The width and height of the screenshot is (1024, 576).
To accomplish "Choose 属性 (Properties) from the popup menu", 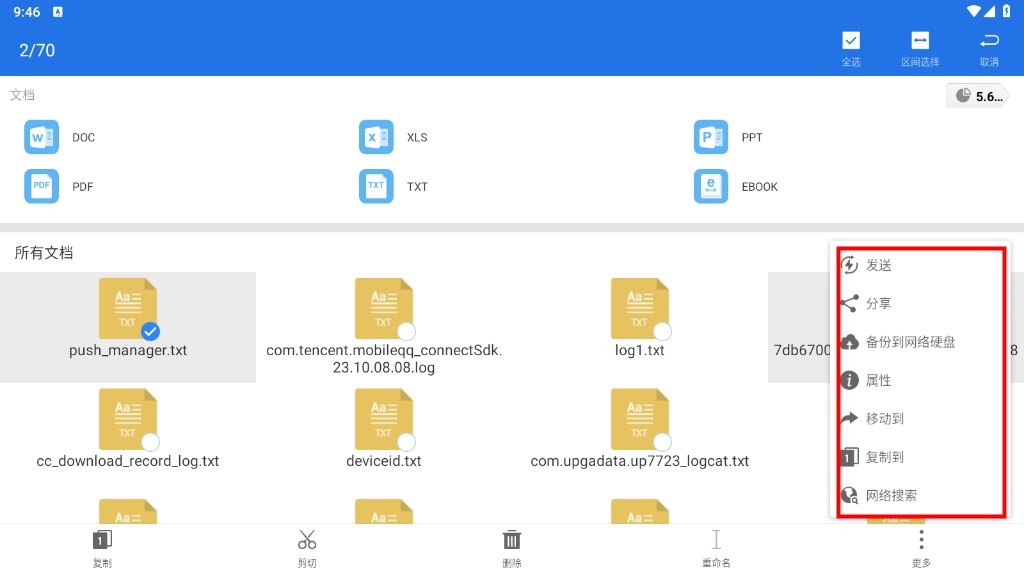I will (879, 380).
